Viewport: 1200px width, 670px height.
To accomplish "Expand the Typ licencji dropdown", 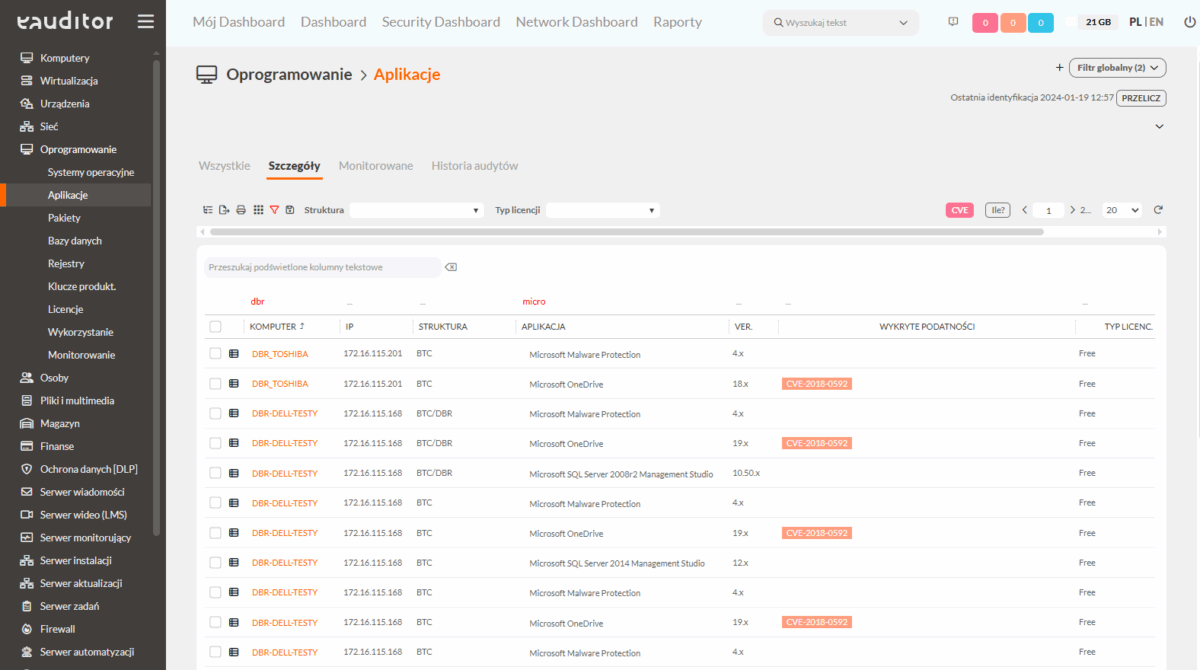I will pyautogui.click(x=602, y=210).
